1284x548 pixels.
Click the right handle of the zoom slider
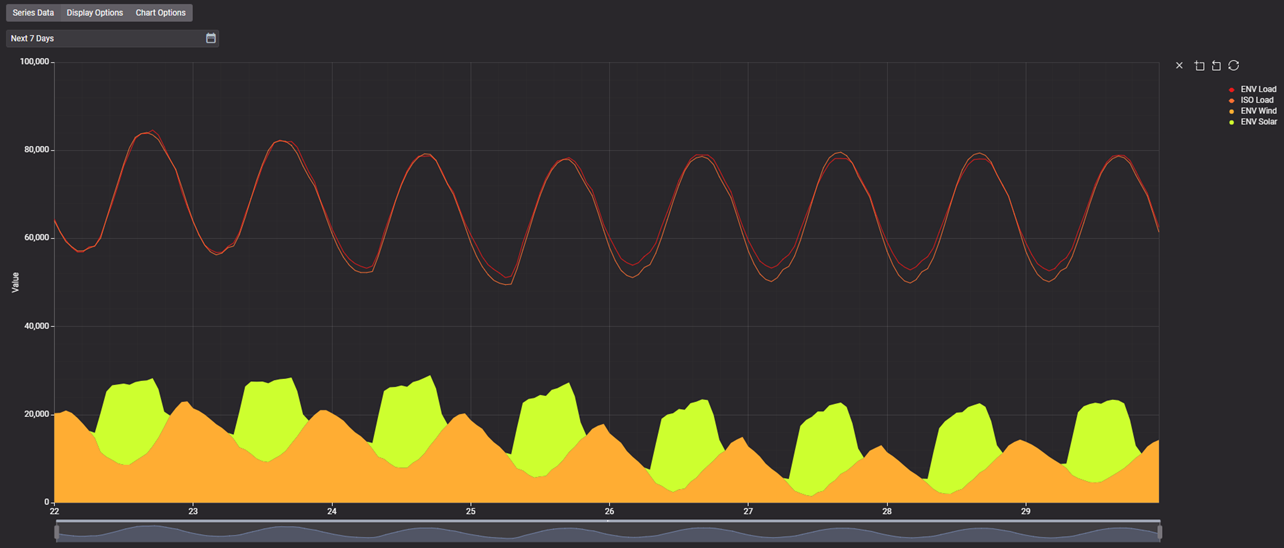(x=1160, y=533)
